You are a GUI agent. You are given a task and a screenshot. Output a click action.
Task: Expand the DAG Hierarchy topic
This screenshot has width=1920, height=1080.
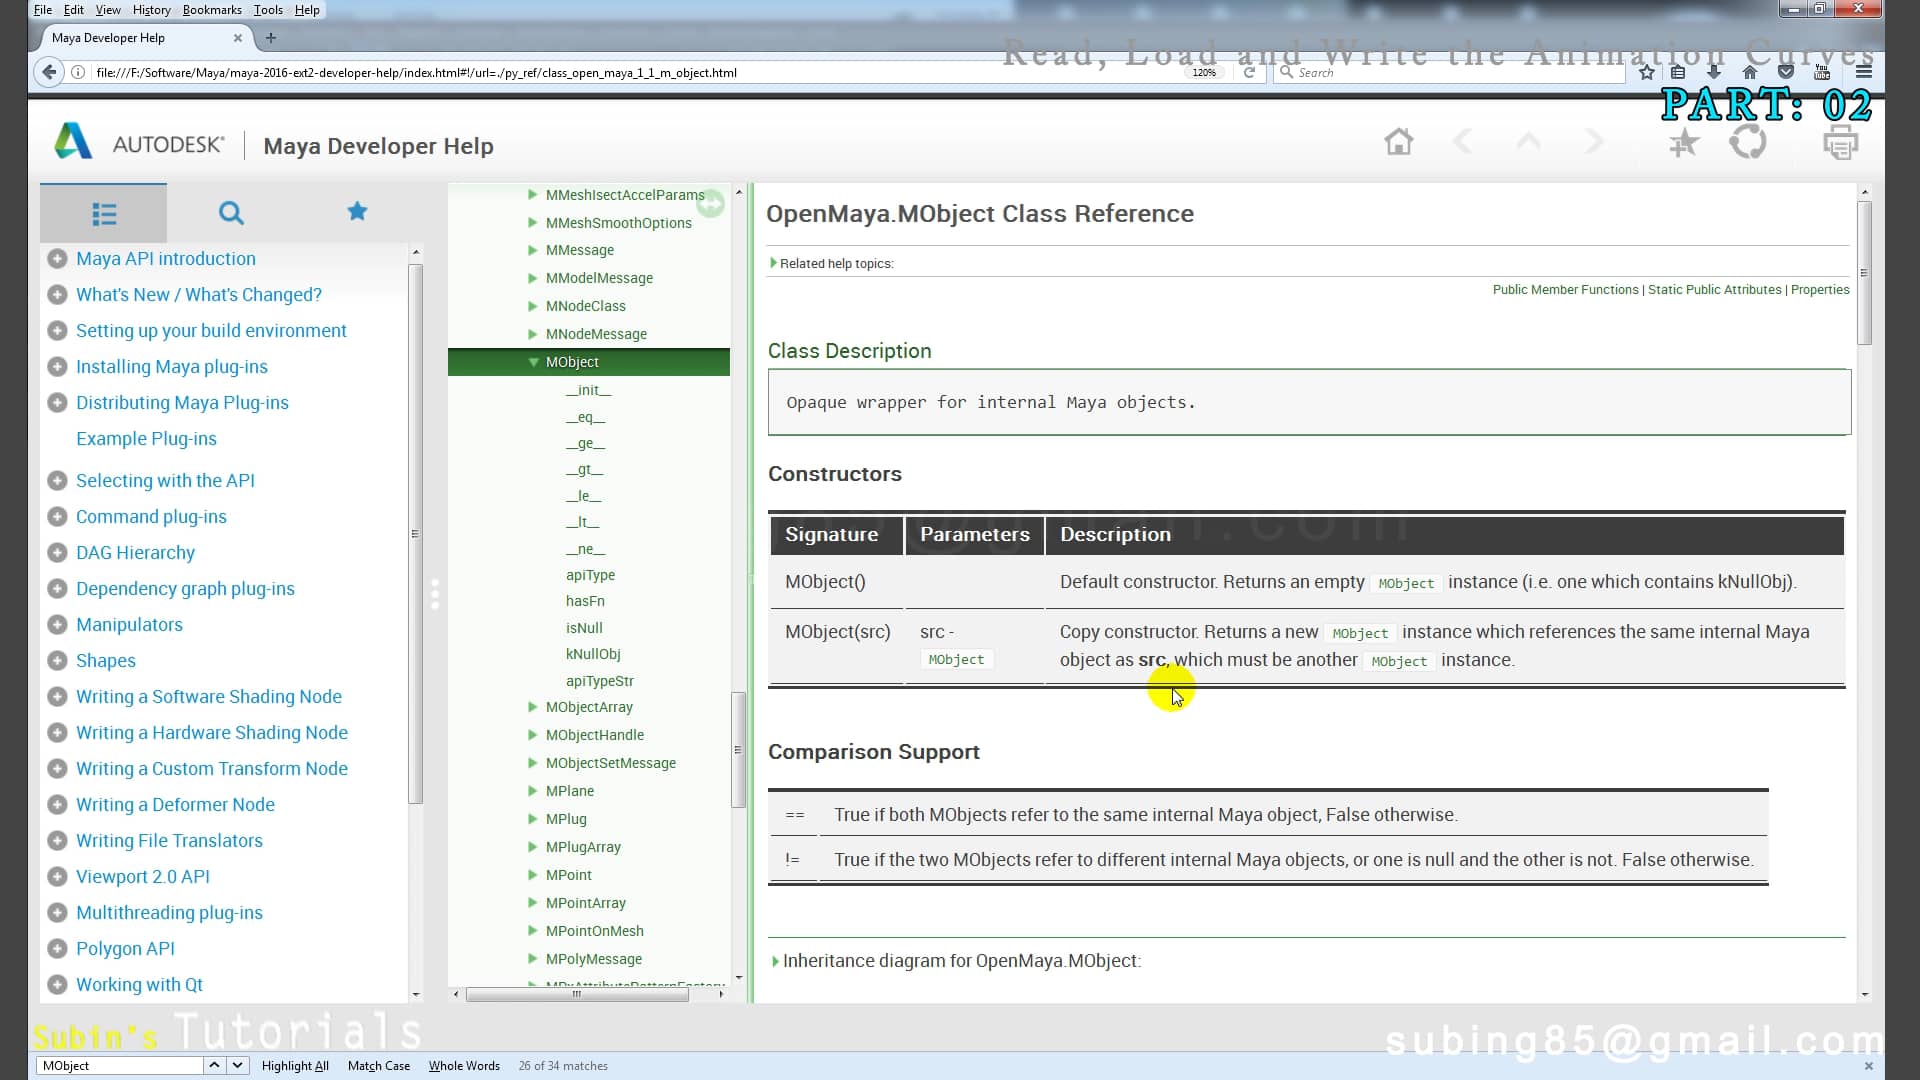[x=57, y=553]
